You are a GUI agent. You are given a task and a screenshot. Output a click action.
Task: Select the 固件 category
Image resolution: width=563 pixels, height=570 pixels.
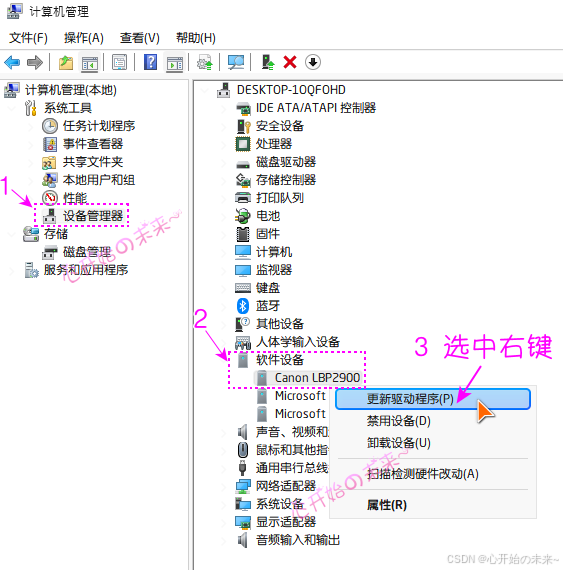click(x=268, y=234)
